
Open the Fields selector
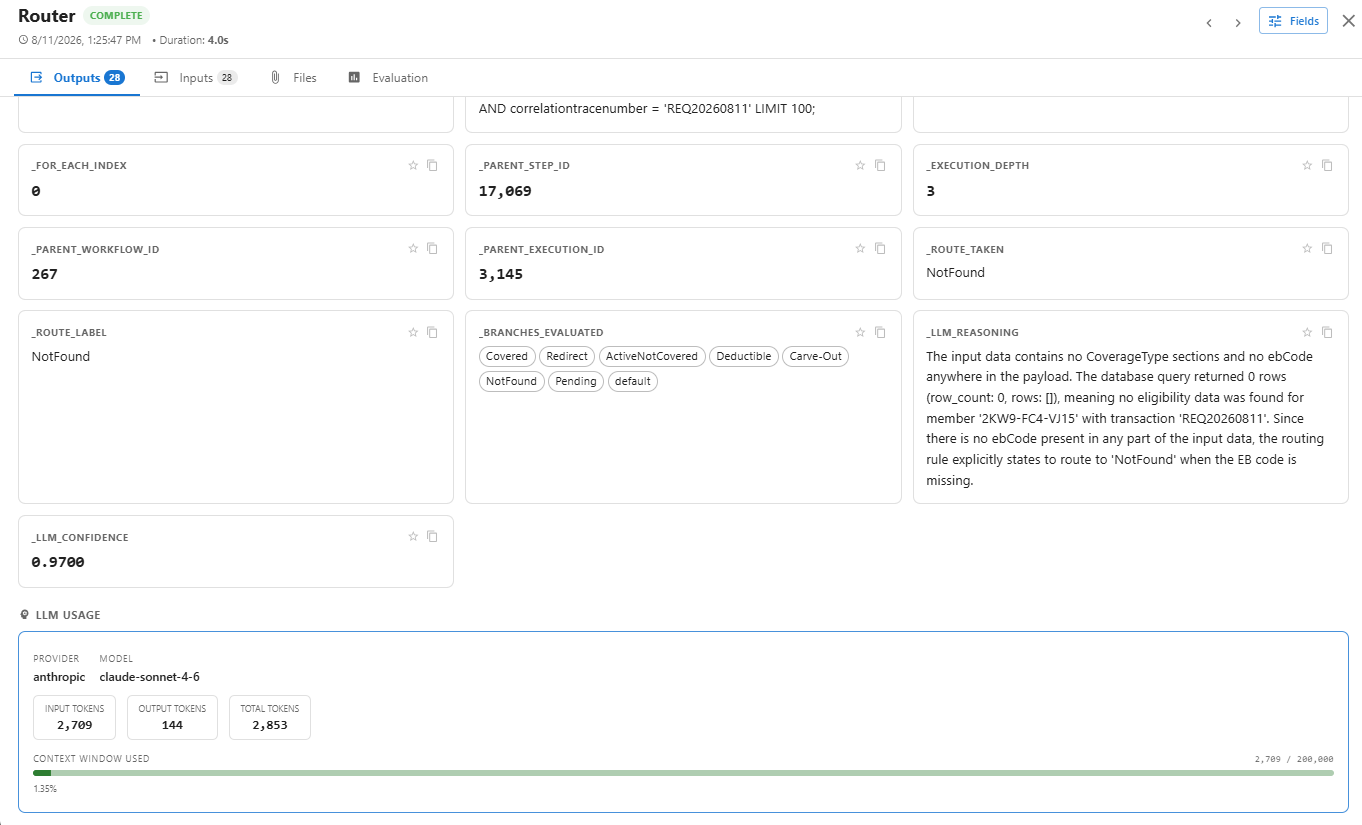[x=1293, y=21]
